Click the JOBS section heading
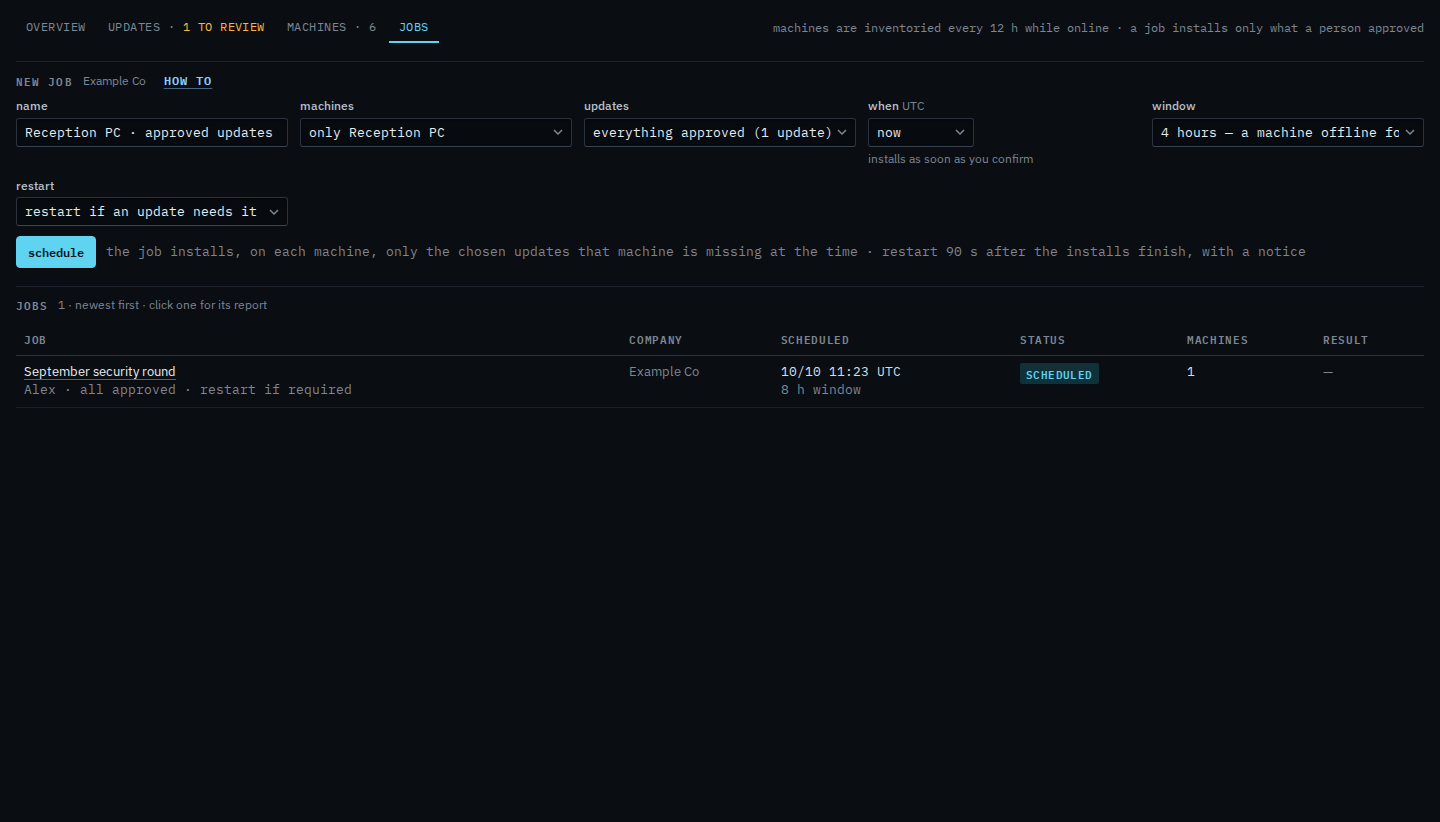This screenshot has height=822, width=1440. pos(33,305)
